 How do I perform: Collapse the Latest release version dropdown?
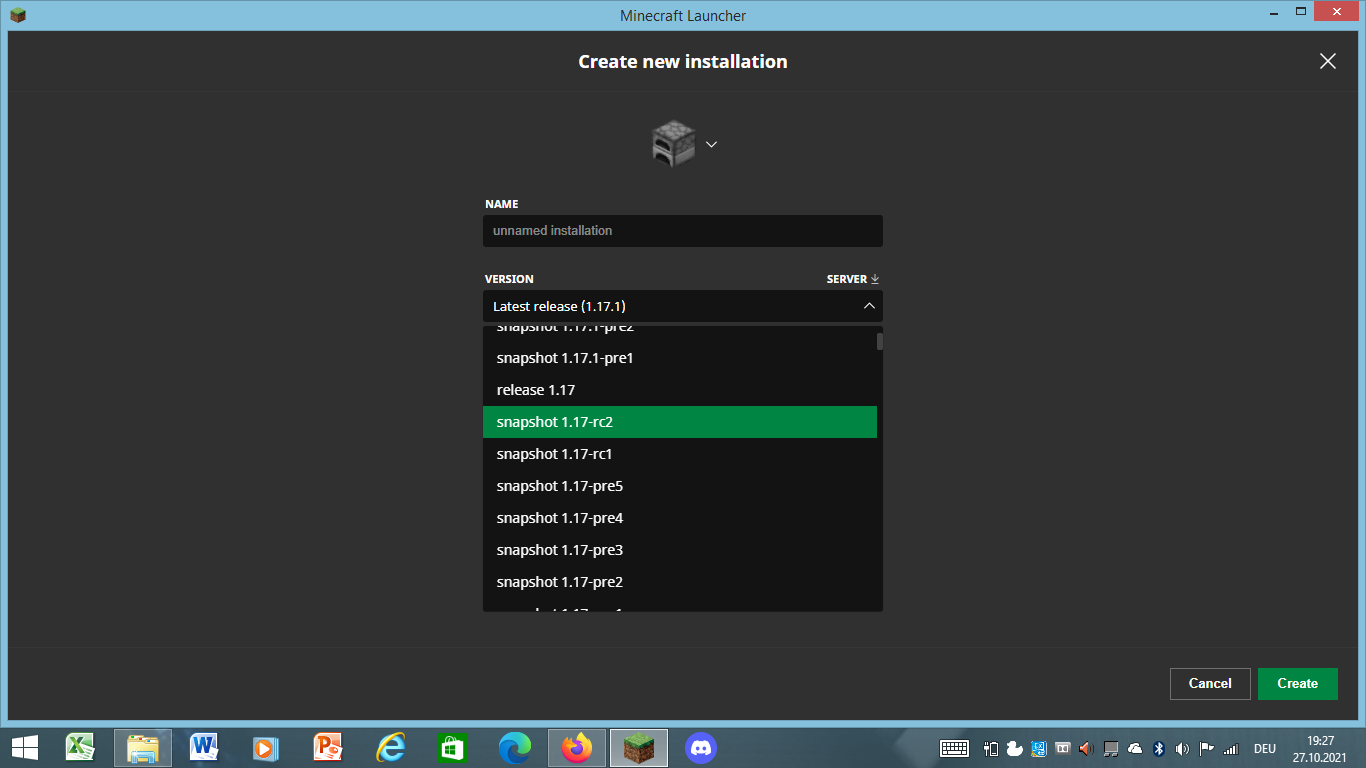868,306
